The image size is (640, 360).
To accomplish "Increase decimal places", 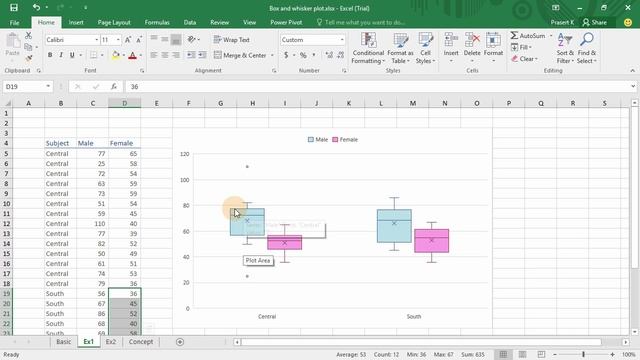I will (329, 55).
